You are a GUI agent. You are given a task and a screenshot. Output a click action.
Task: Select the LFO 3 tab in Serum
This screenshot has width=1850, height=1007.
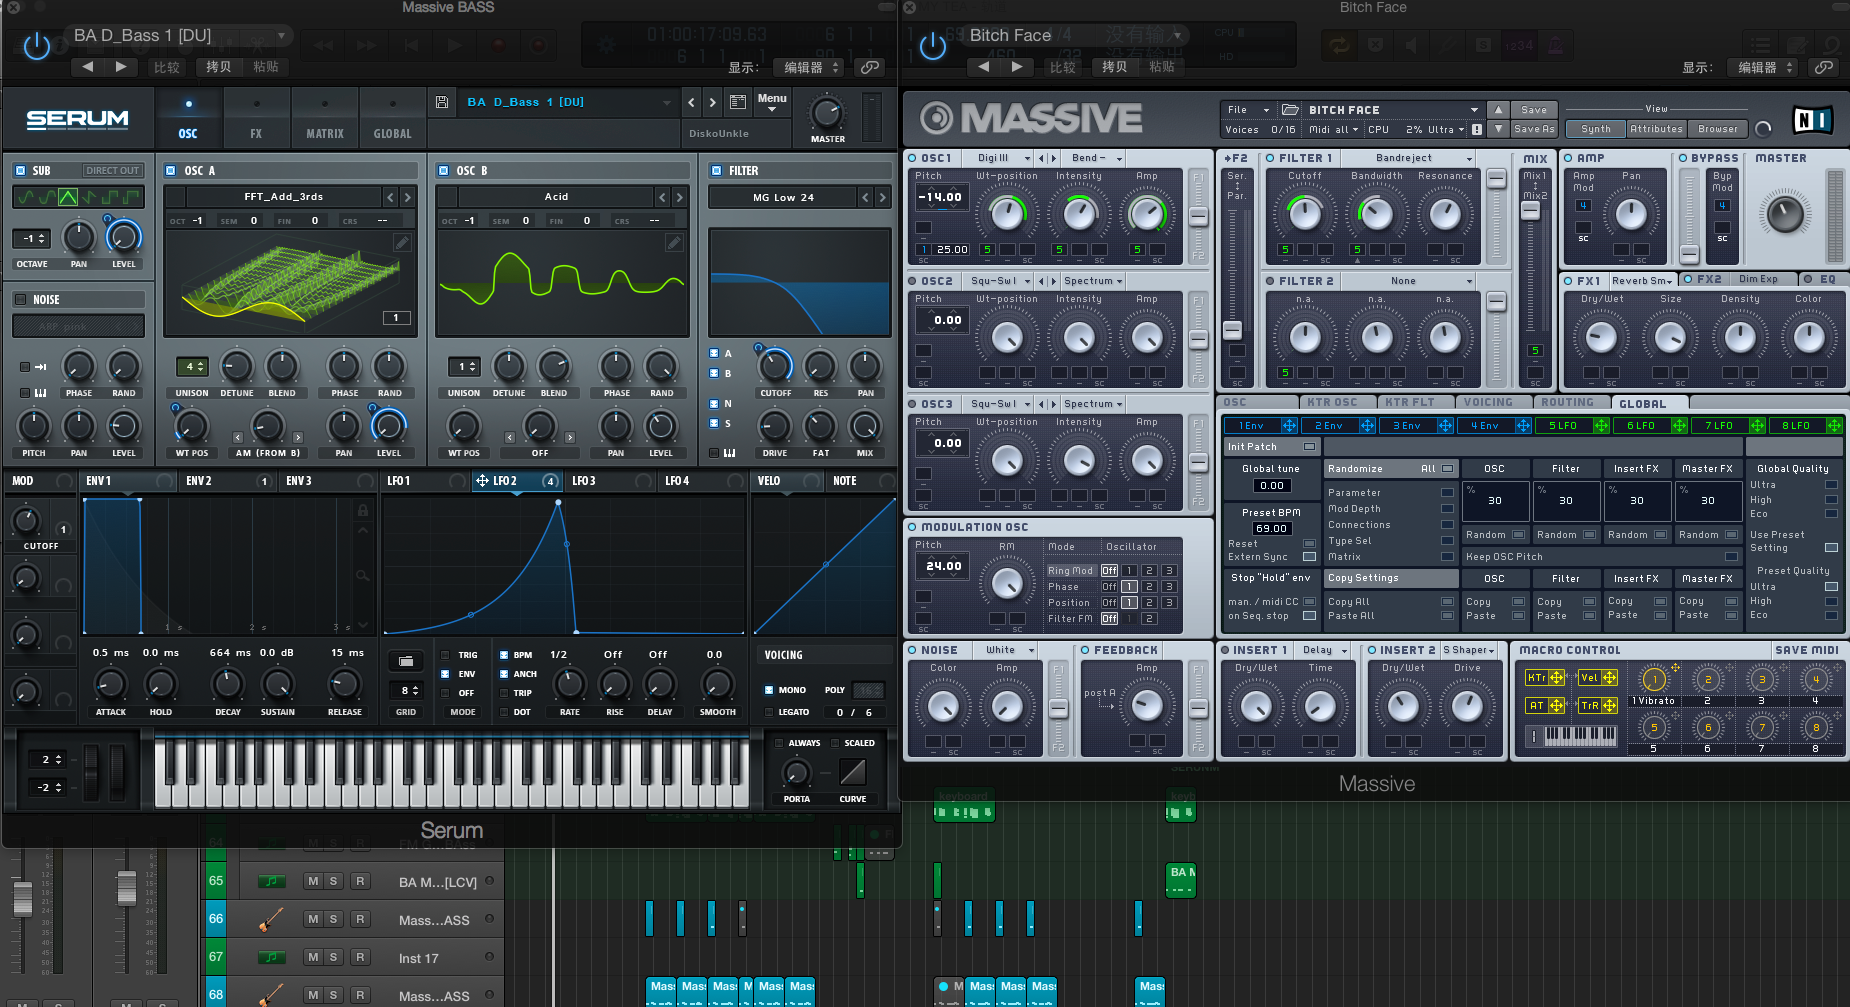(608, 481)
